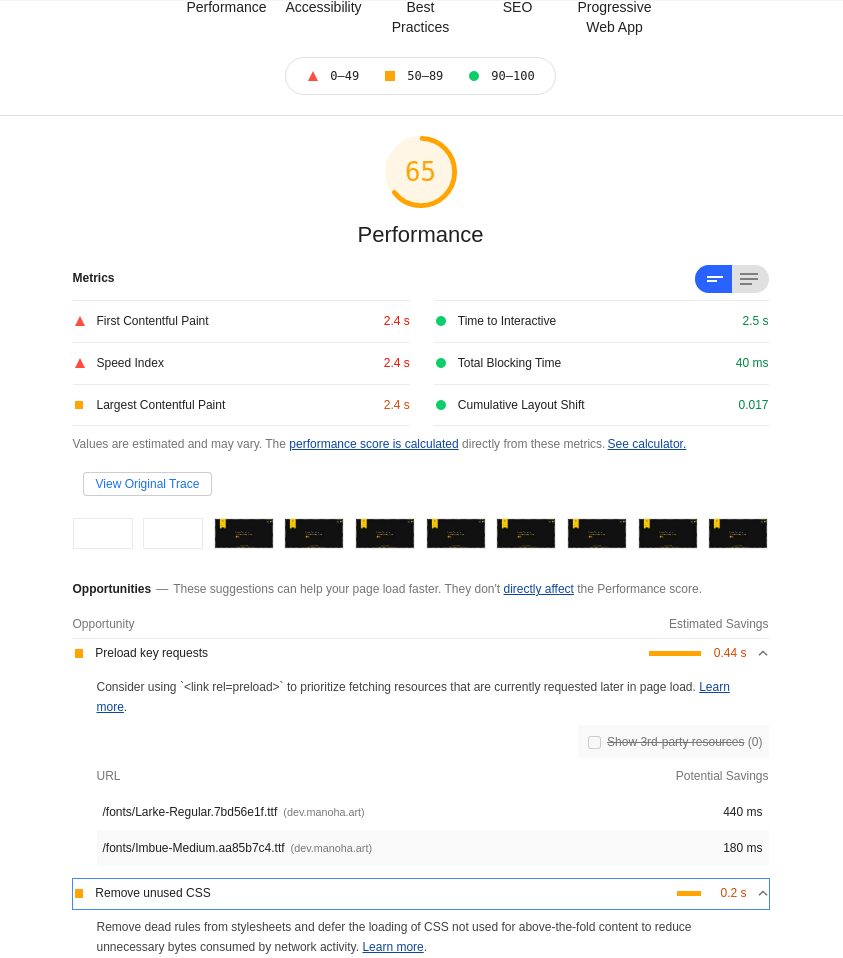The height and width of the screenshot is (958, 843).
Task: Toggle Show 3rd-party resources checkbox
Action: click(594, 742)
